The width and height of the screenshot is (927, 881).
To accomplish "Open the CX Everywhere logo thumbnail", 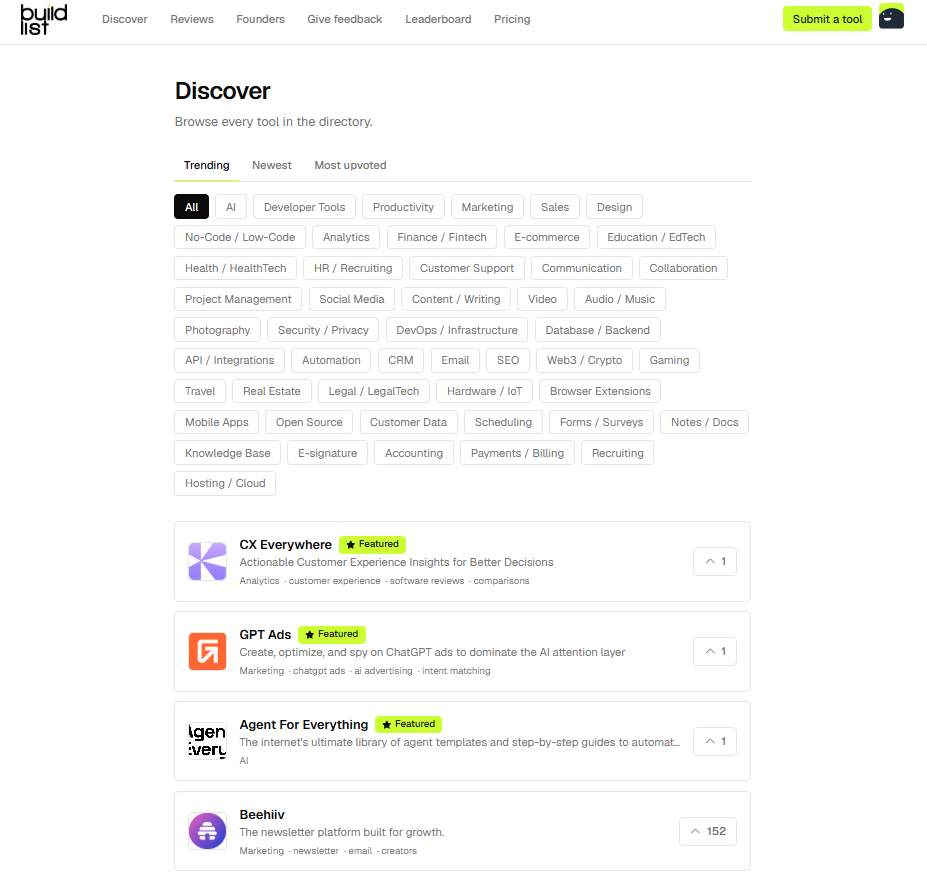I will [x=207, y=561].
